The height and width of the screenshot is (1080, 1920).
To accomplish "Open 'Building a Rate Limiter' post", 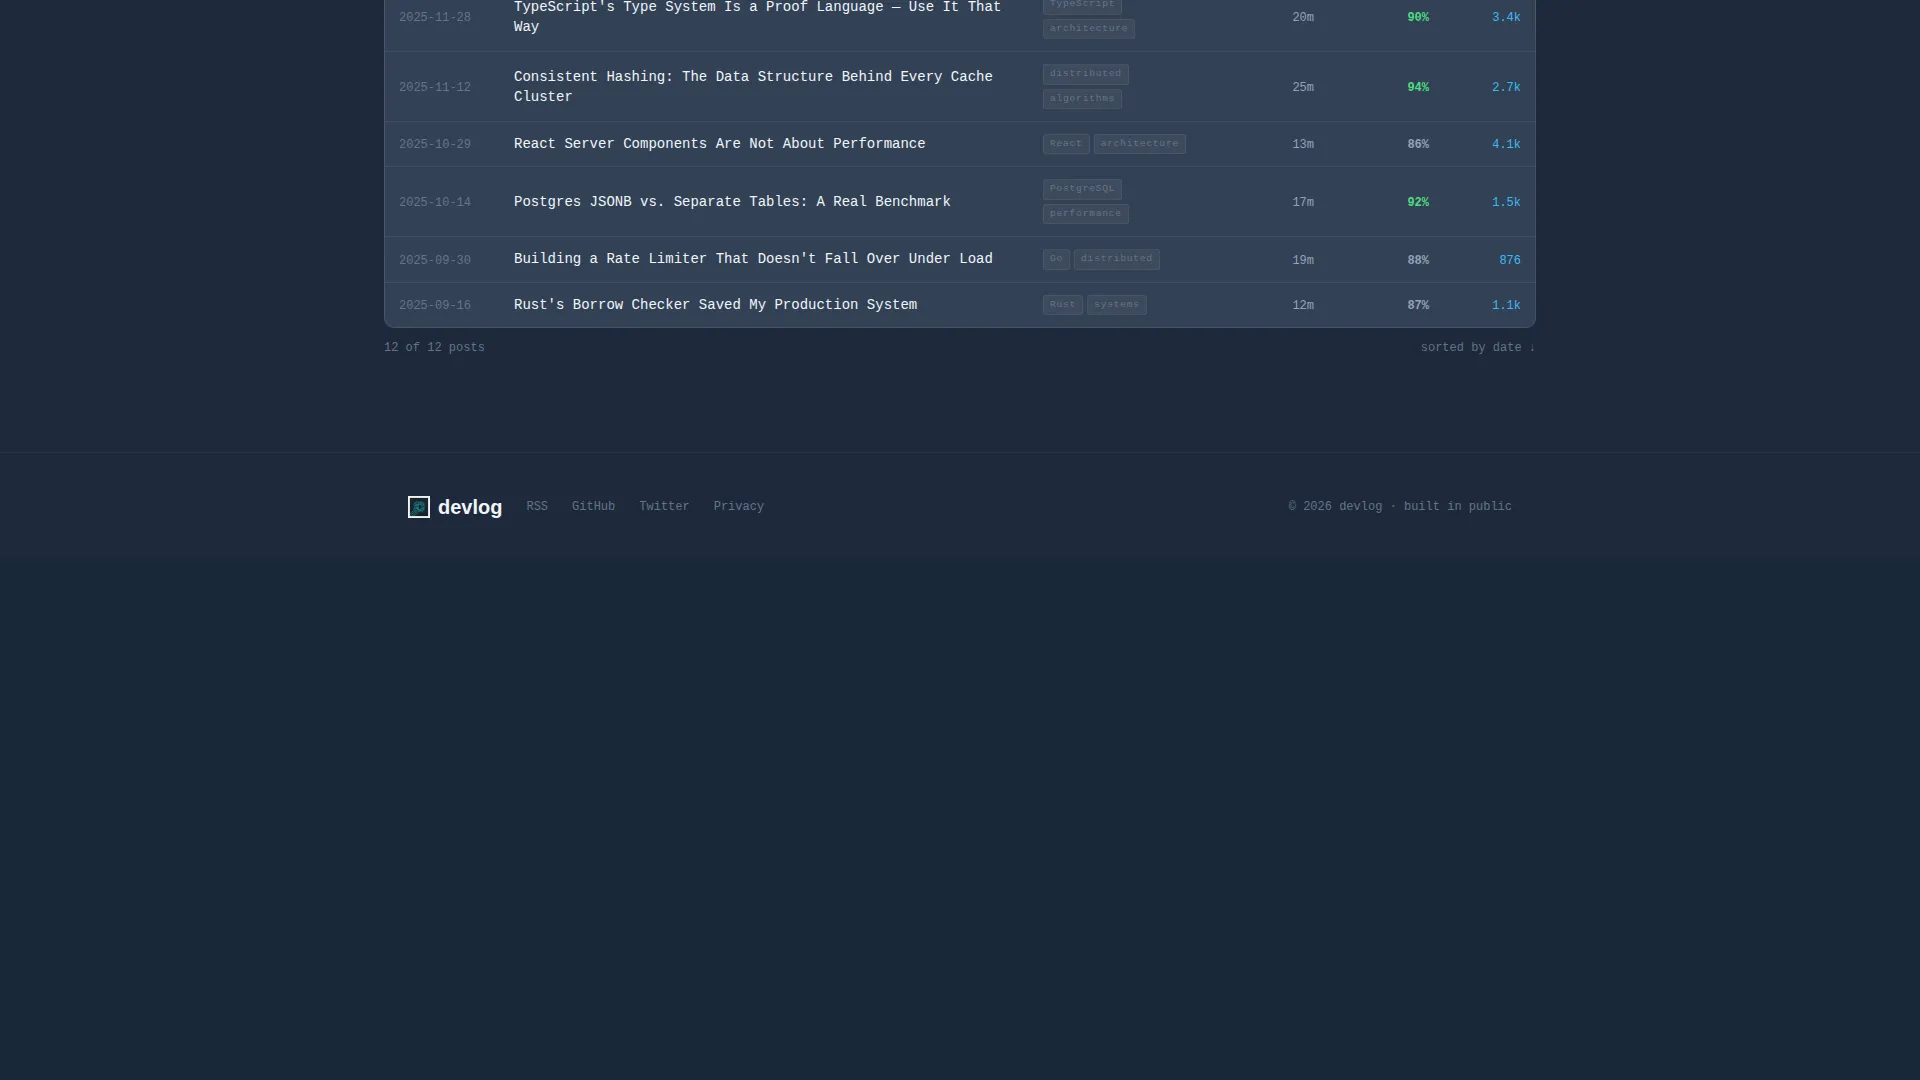I will coord(753,259).
